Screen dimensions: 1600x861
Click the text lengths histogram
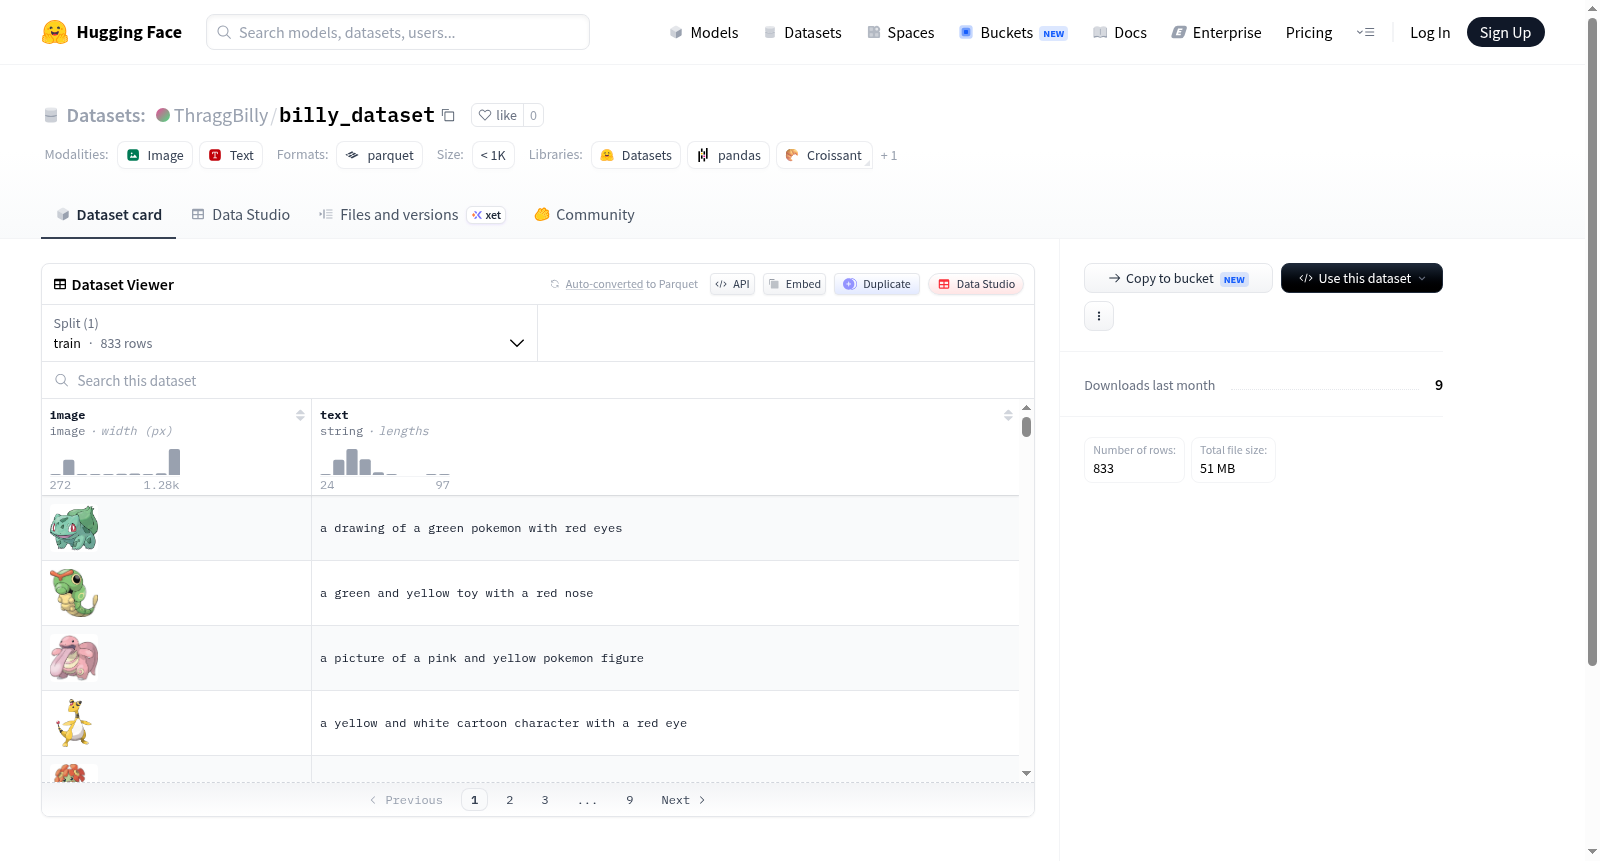tap(385, 462)
